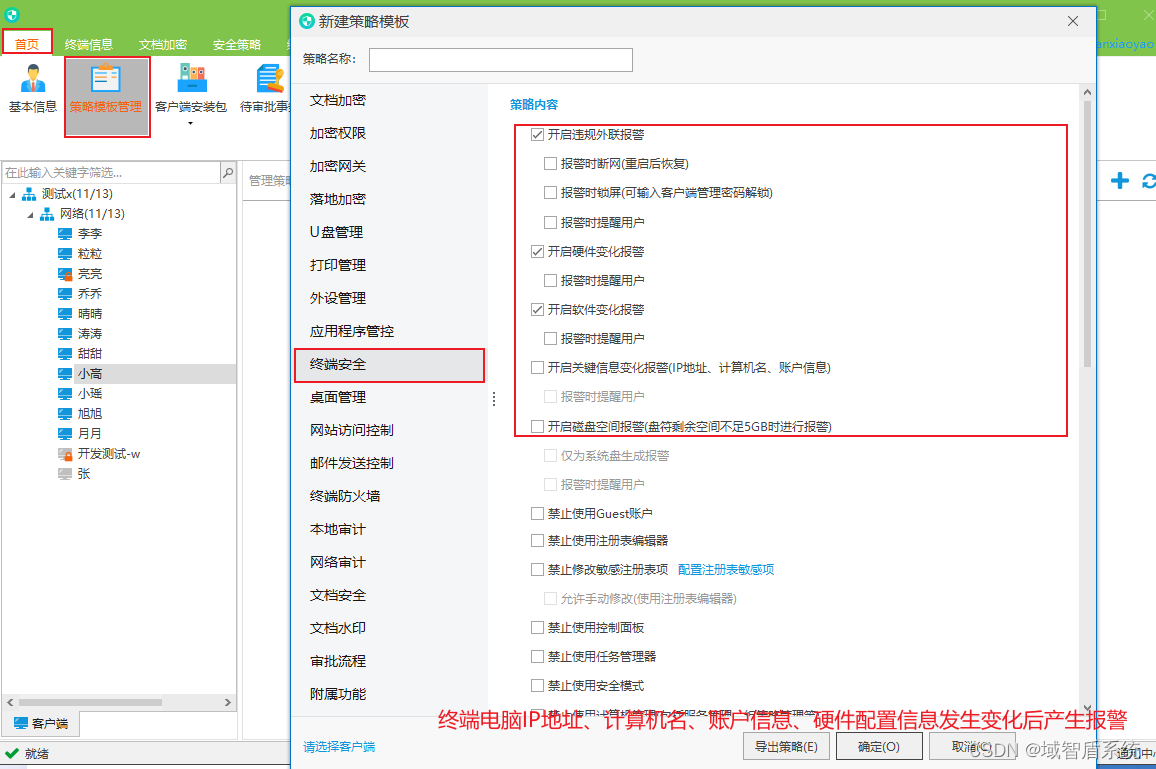Click tree scroll right arrow
The image size is (1156, 769).
(x=228, y=703)
